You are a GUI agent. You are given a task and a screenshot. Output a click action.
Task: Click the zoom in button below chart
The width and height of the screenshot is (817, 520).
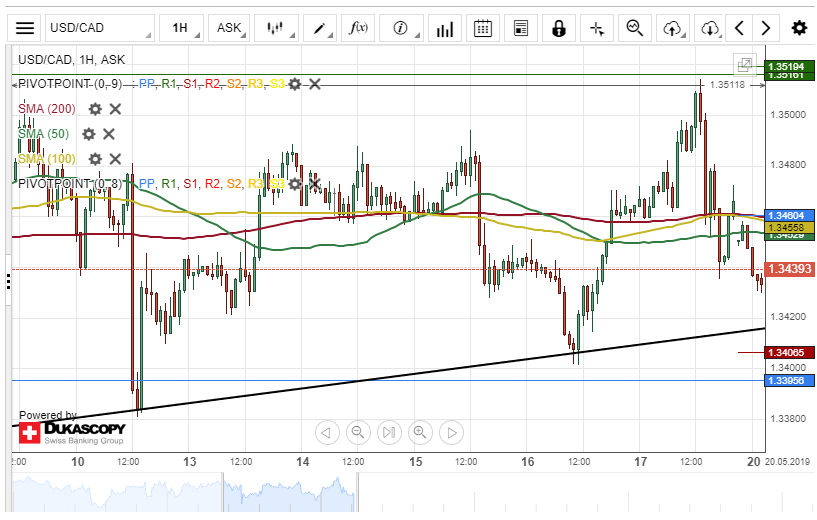(420, 432)
